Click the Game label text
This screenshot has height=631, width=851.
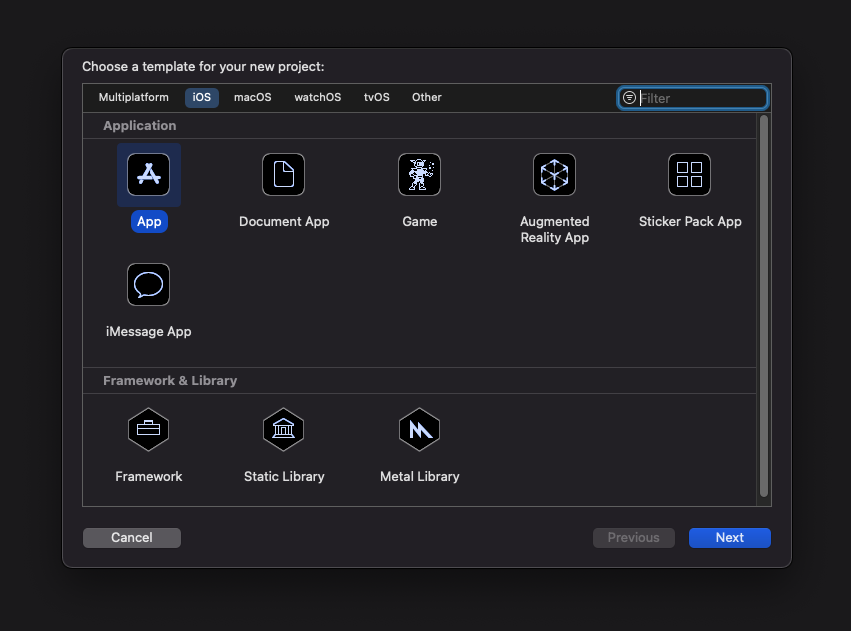point(420,221)
